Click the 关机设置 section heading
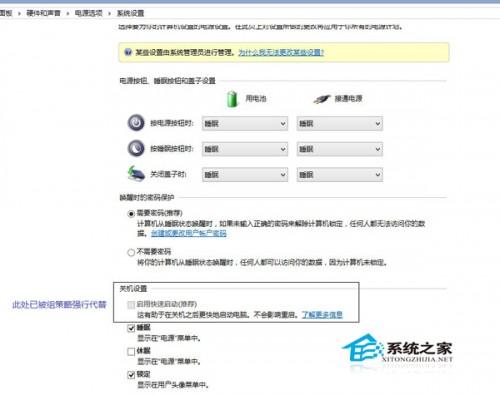Image resolution: width=500 pixels, height=395 pixels. tap(133, 289)
